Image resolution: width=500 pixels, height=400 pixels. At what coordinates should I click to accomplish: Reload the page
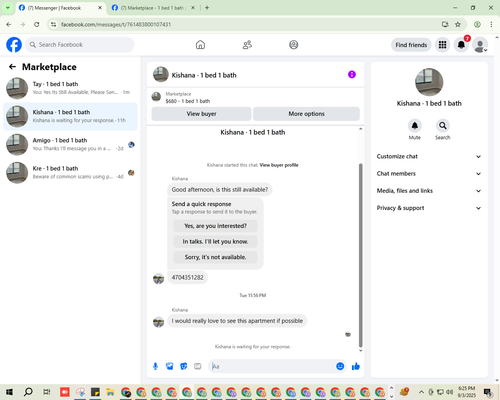click(x=37, y=24)
